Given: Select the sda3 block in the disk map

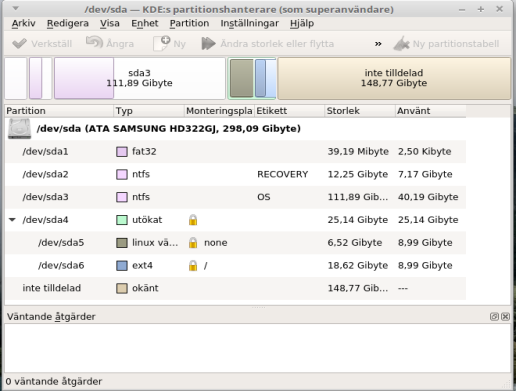Looking at the screenshot, I should pyautogui.click(x=140, y=78).
